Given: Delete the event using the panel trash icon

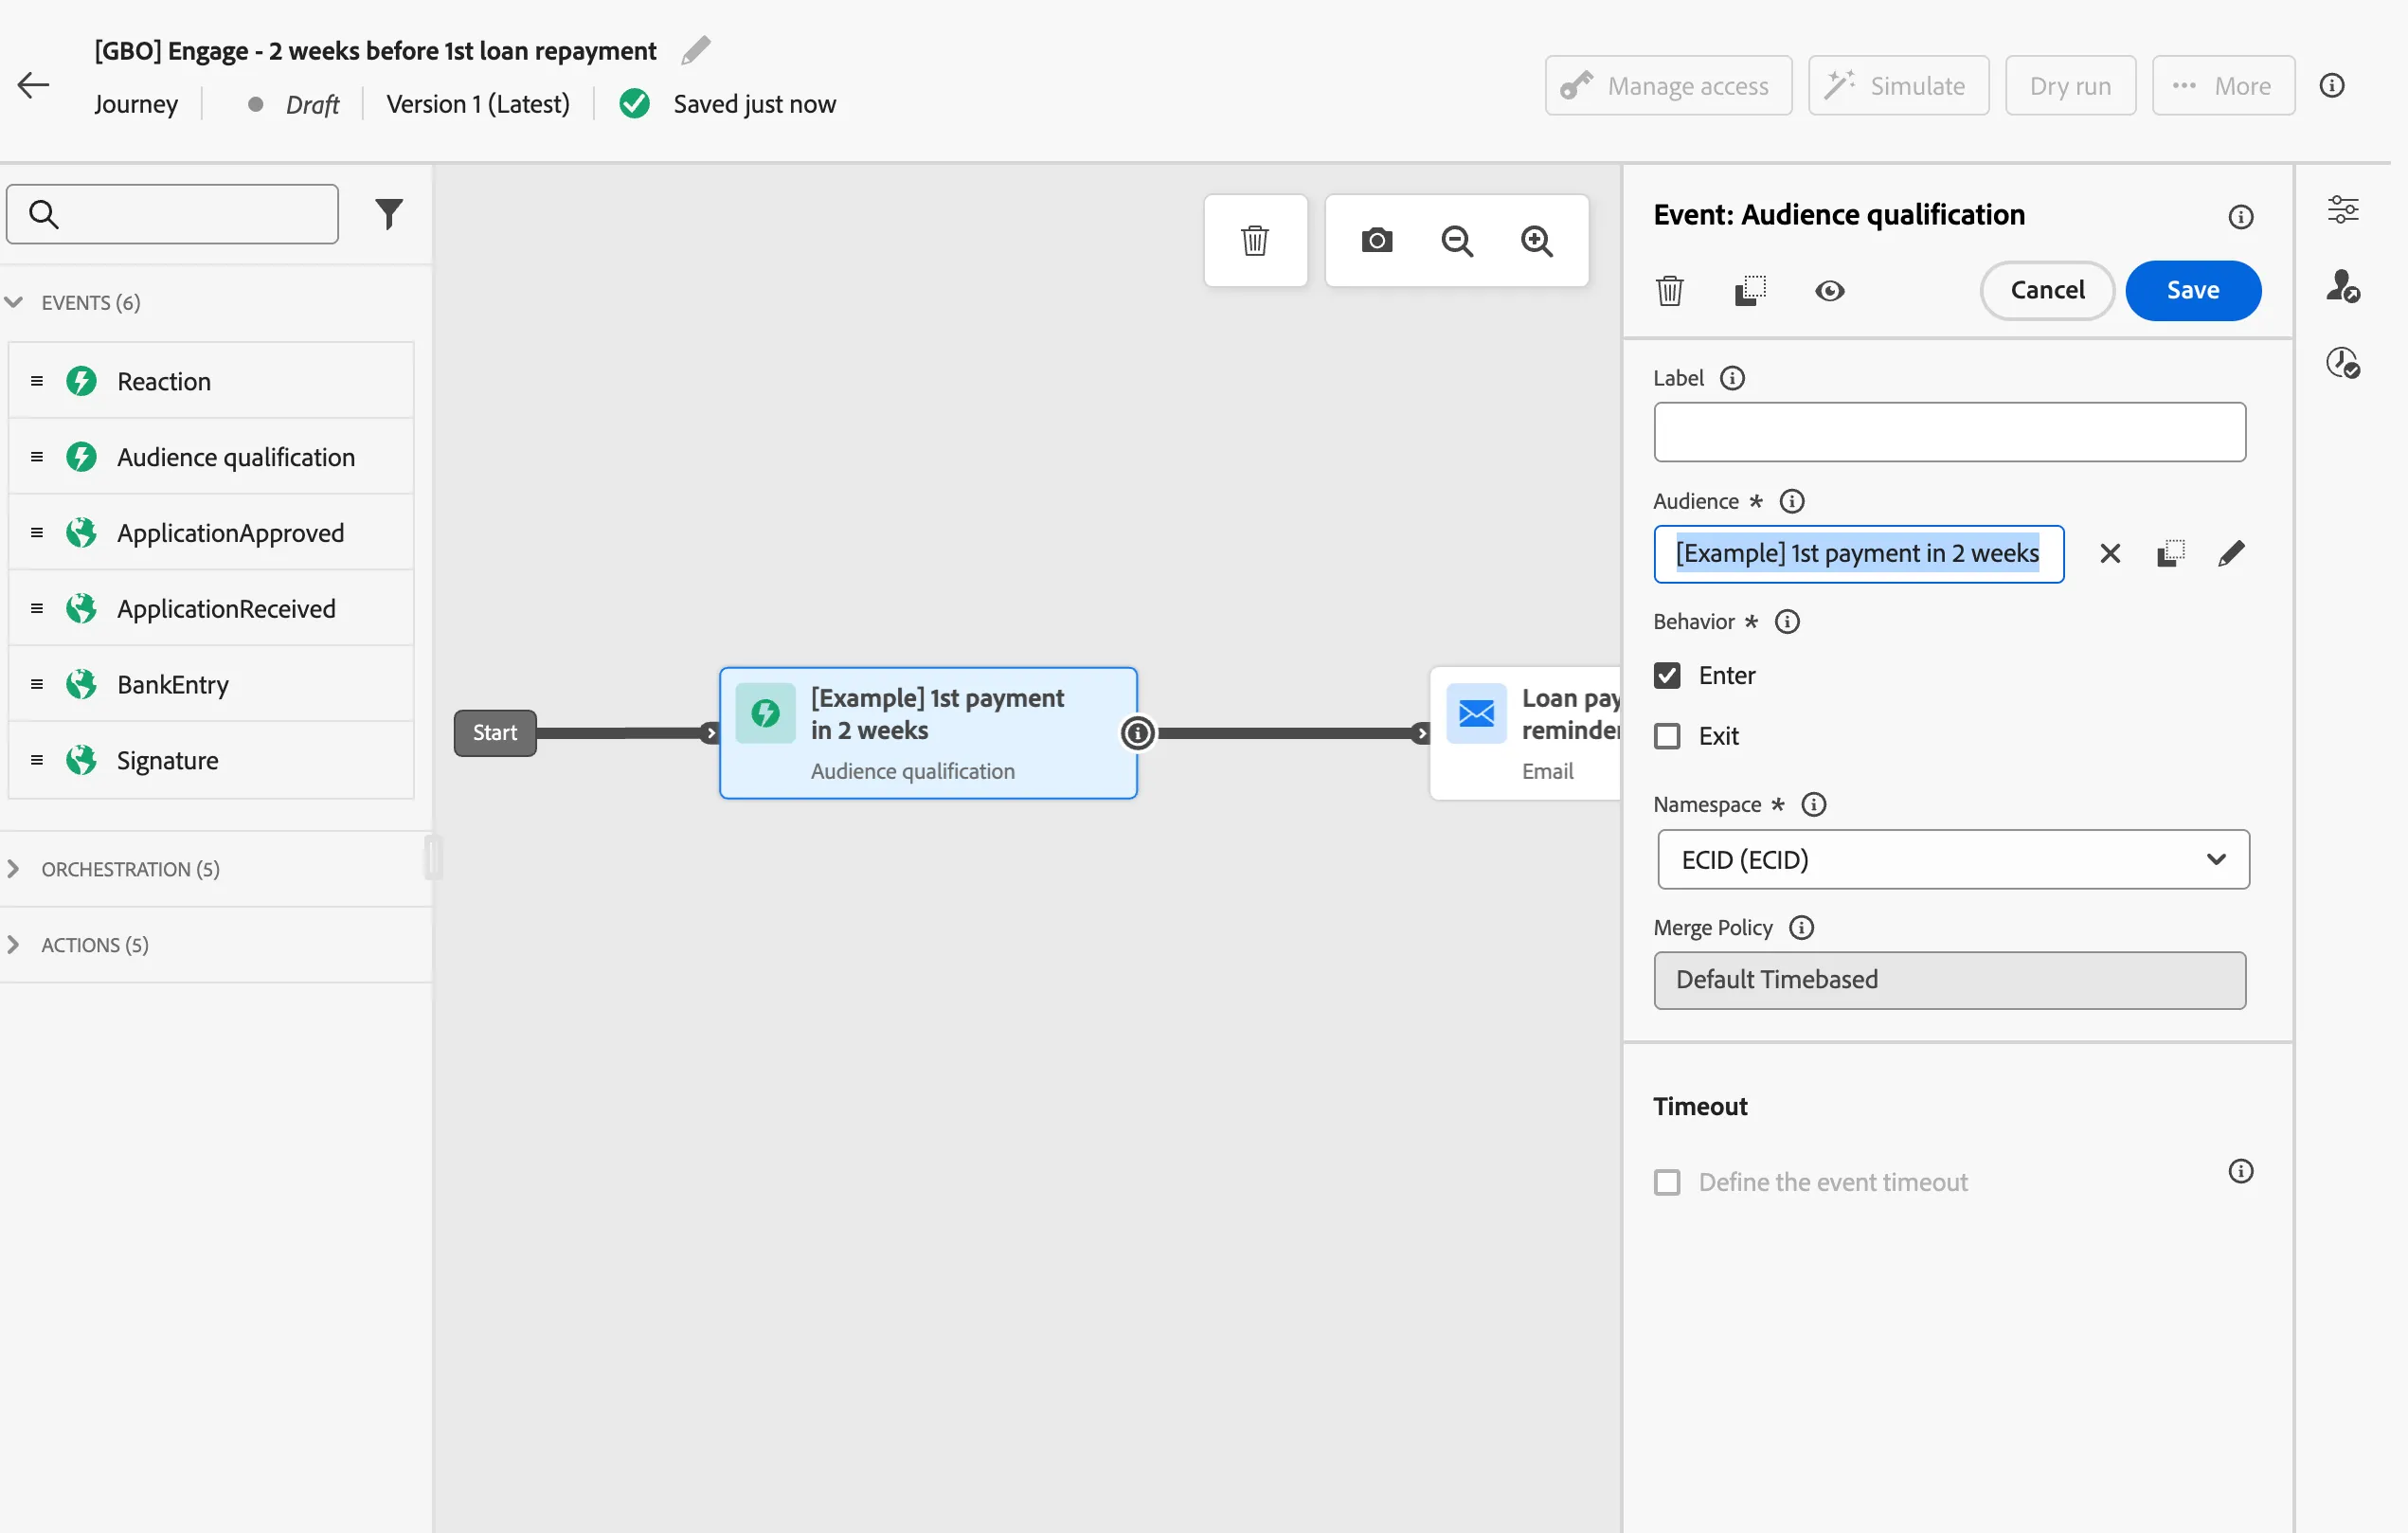Looking at the screenshot, I should coord(1670,291).
